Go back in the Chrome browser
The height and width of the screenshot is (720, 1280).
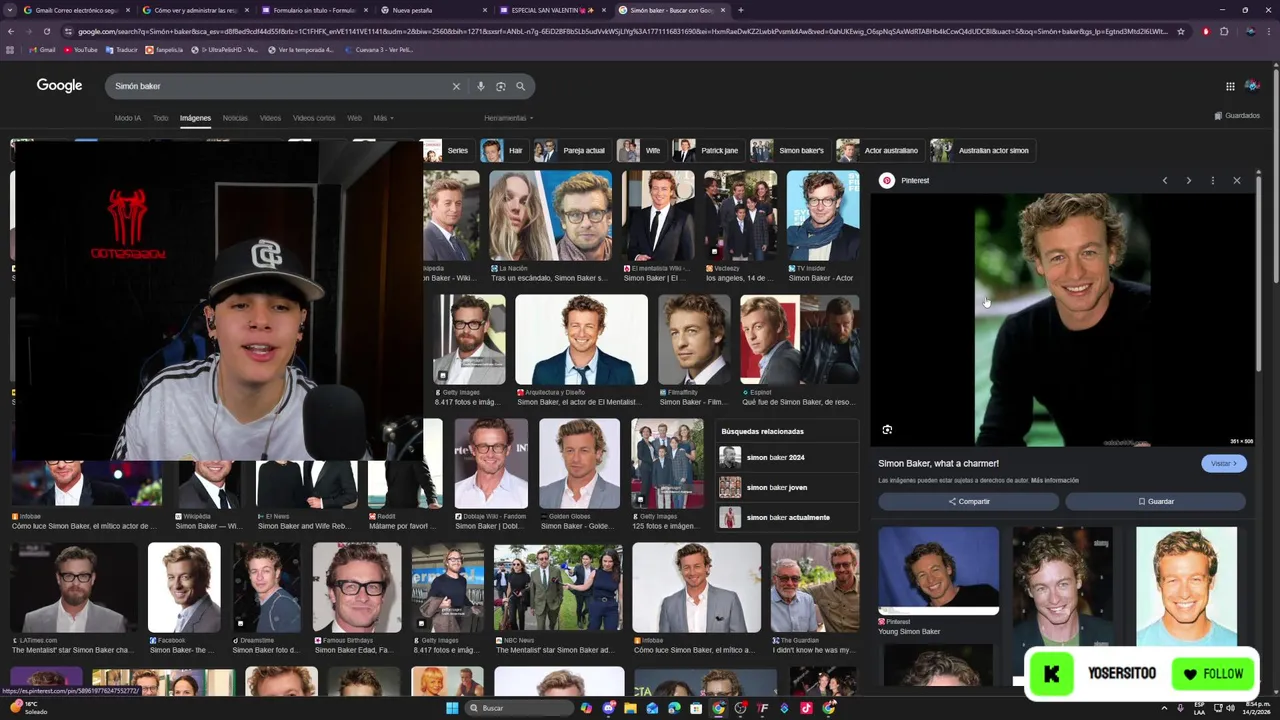coord(10,31)
